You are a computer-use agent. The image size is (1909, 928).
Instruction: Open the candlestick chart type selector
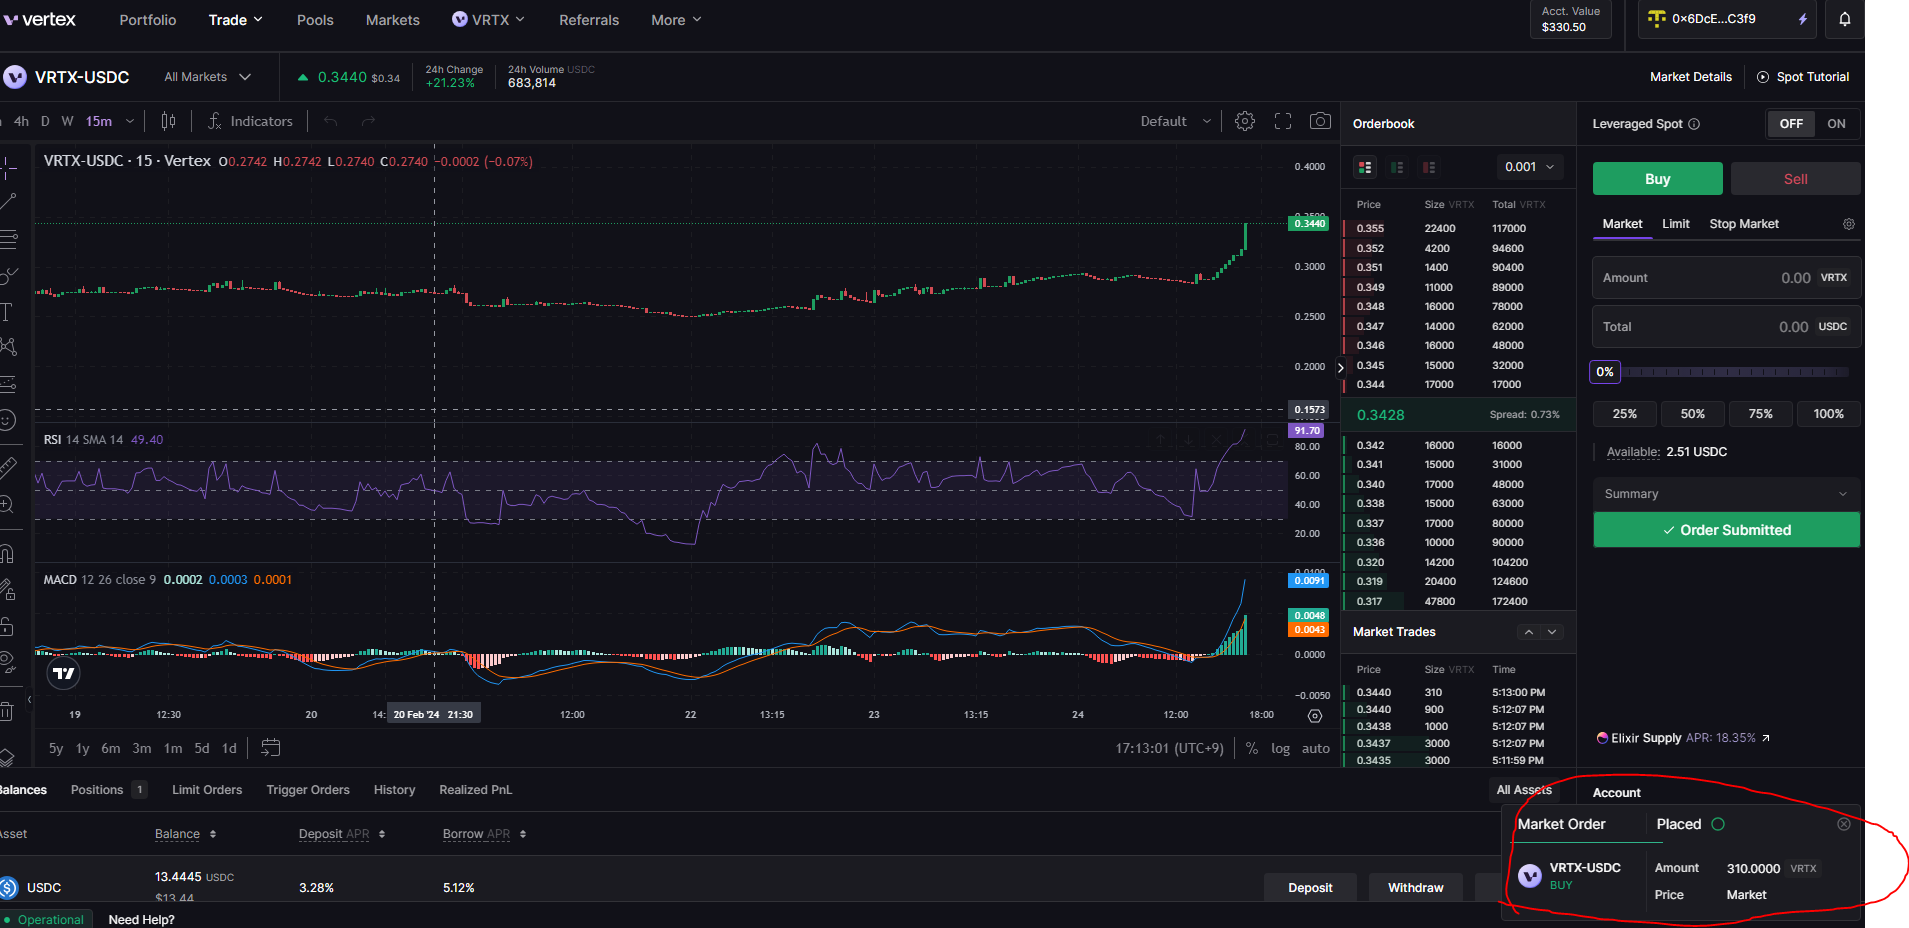tap(168, 121)
